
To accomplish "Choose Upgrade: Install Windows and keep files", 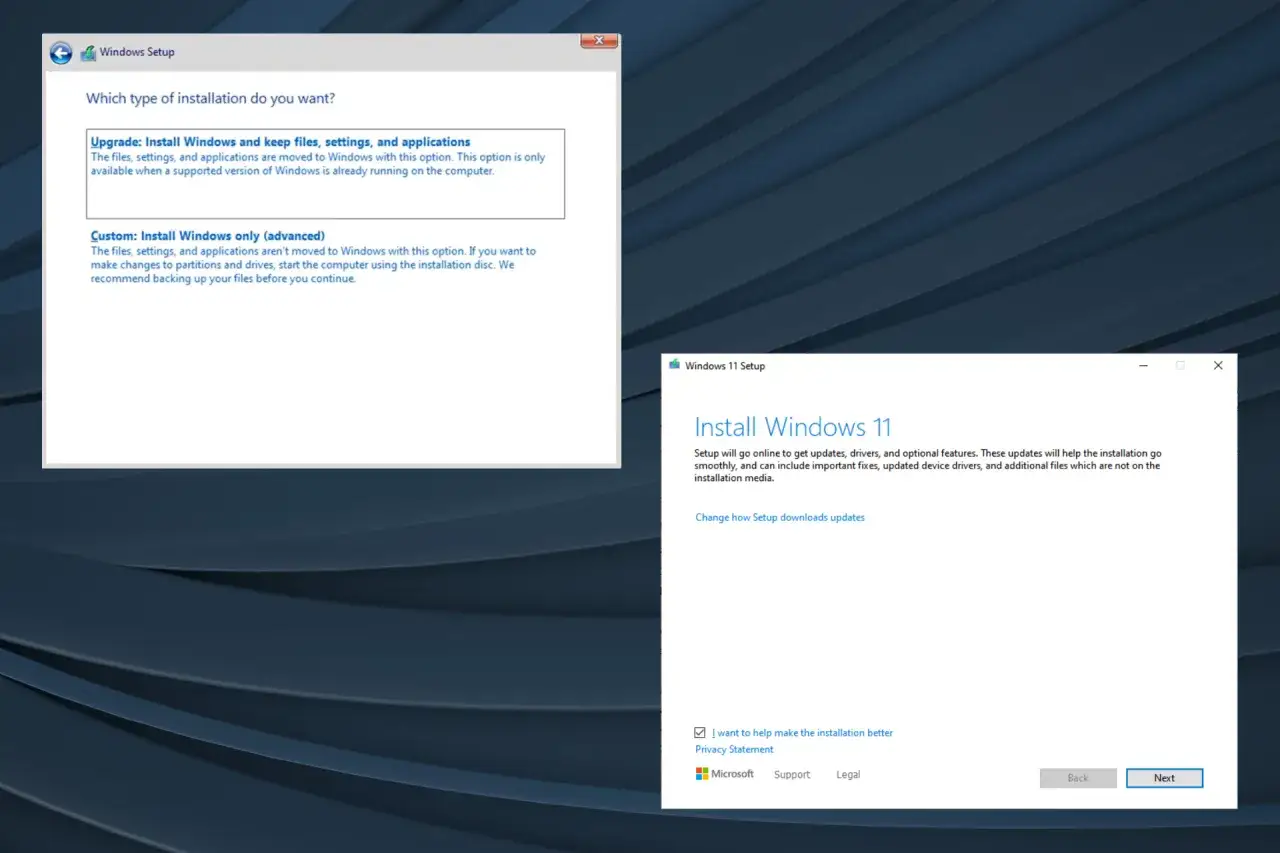I will [x=325, y=173].
